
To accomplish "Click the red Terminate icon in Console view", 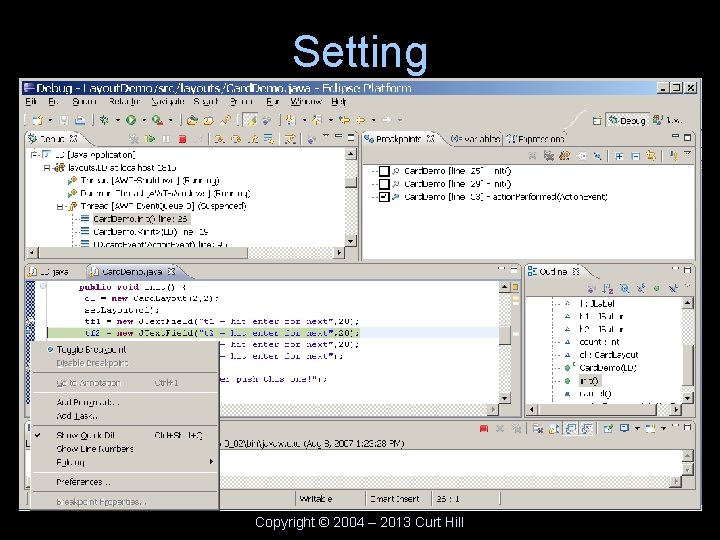I will 484,428.
